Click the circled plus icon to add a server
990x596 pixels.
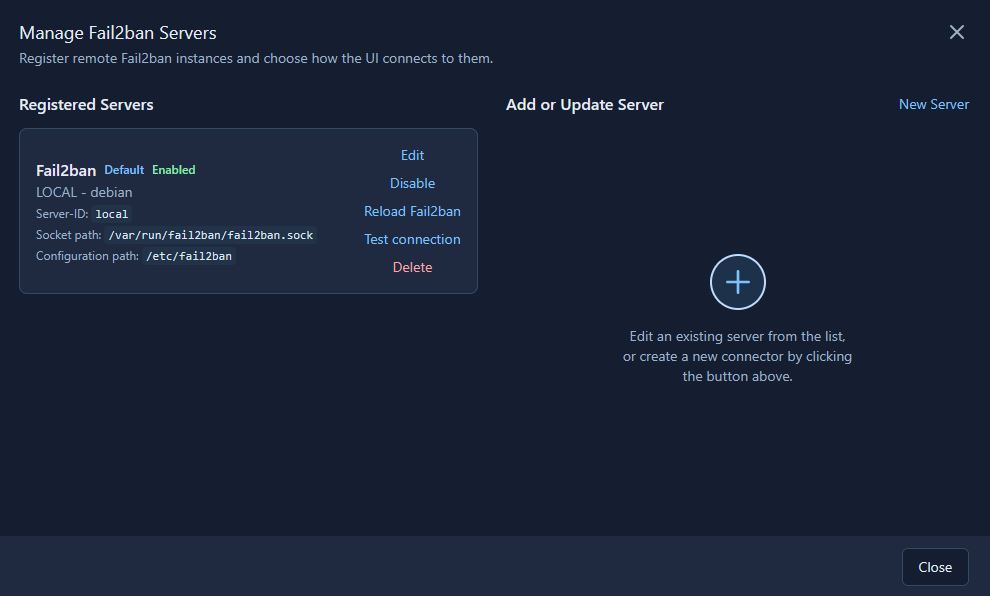click(737, 282)
